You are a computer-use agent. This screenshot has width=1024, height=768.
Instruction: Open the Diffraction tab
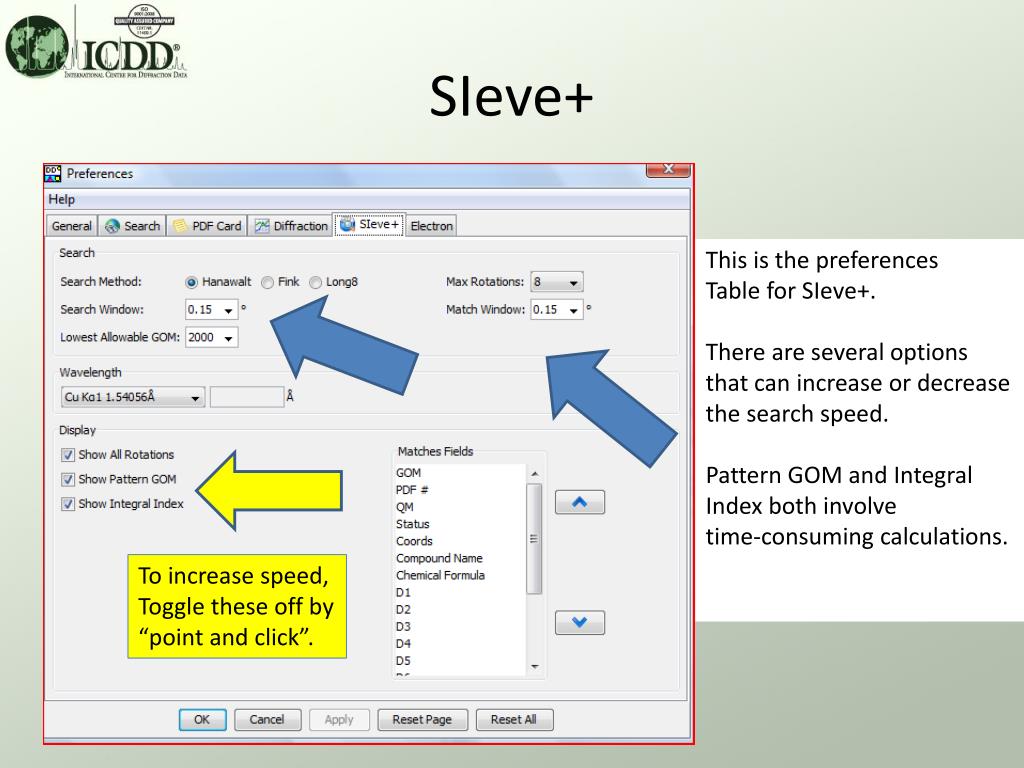click(x=291, y=226)
